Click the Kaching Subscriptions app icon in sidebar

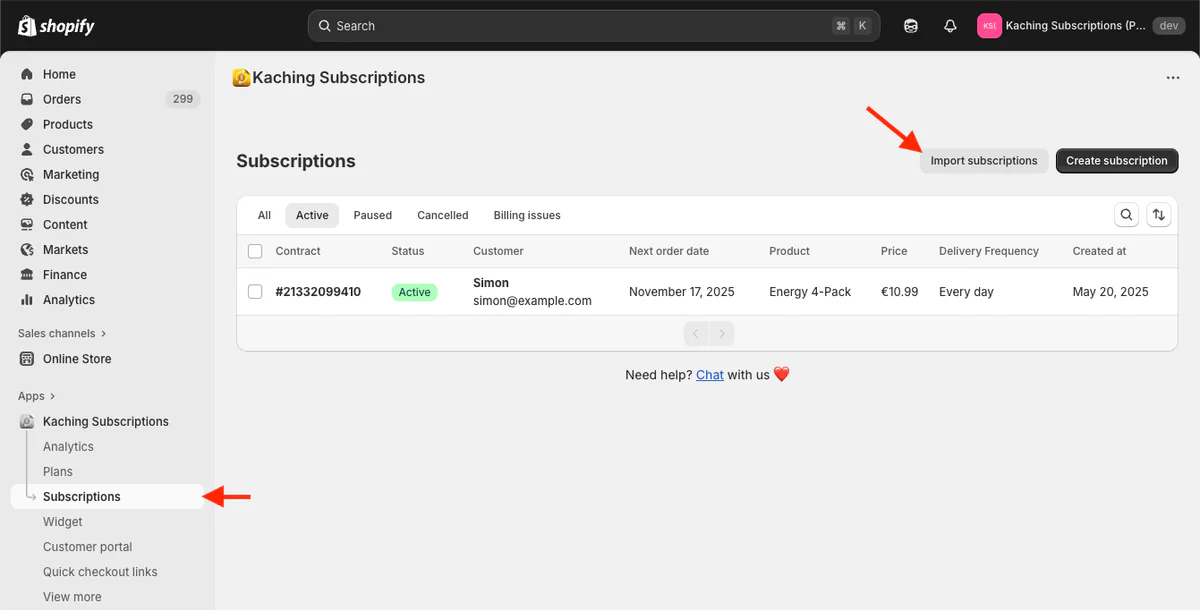coord(27,421)
